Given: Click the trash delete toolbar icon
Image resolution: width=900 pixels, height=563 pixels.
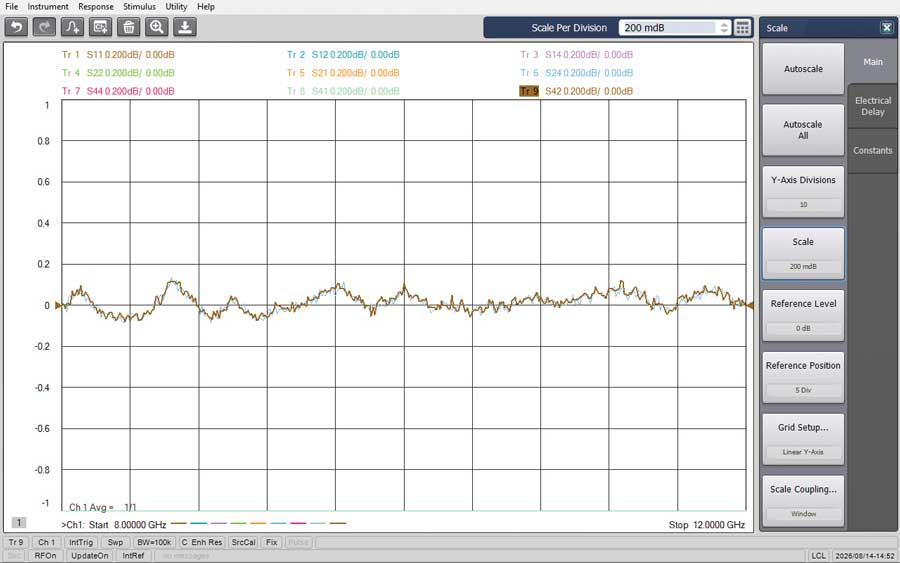Looking at the screenshot, I should [129, 27].
